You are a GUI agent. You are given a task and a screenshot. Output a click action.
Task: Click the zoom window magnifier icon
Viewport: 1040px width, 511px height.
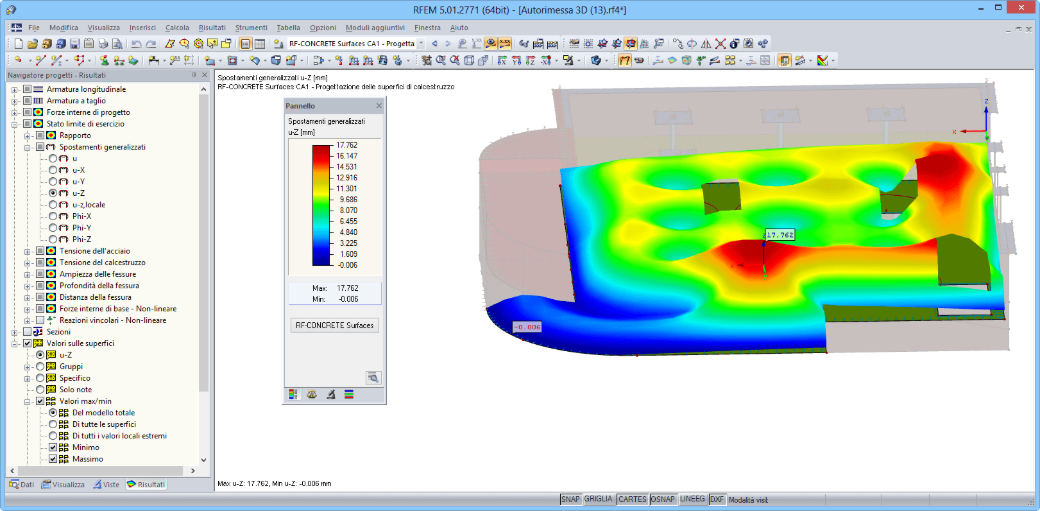click(x=440, y=61)
